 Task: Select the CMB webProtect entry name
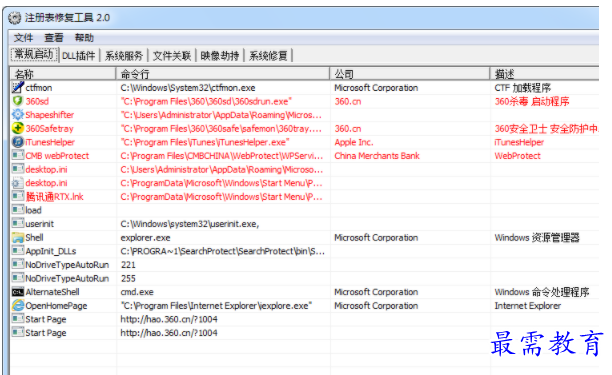[x=57, y=156]
